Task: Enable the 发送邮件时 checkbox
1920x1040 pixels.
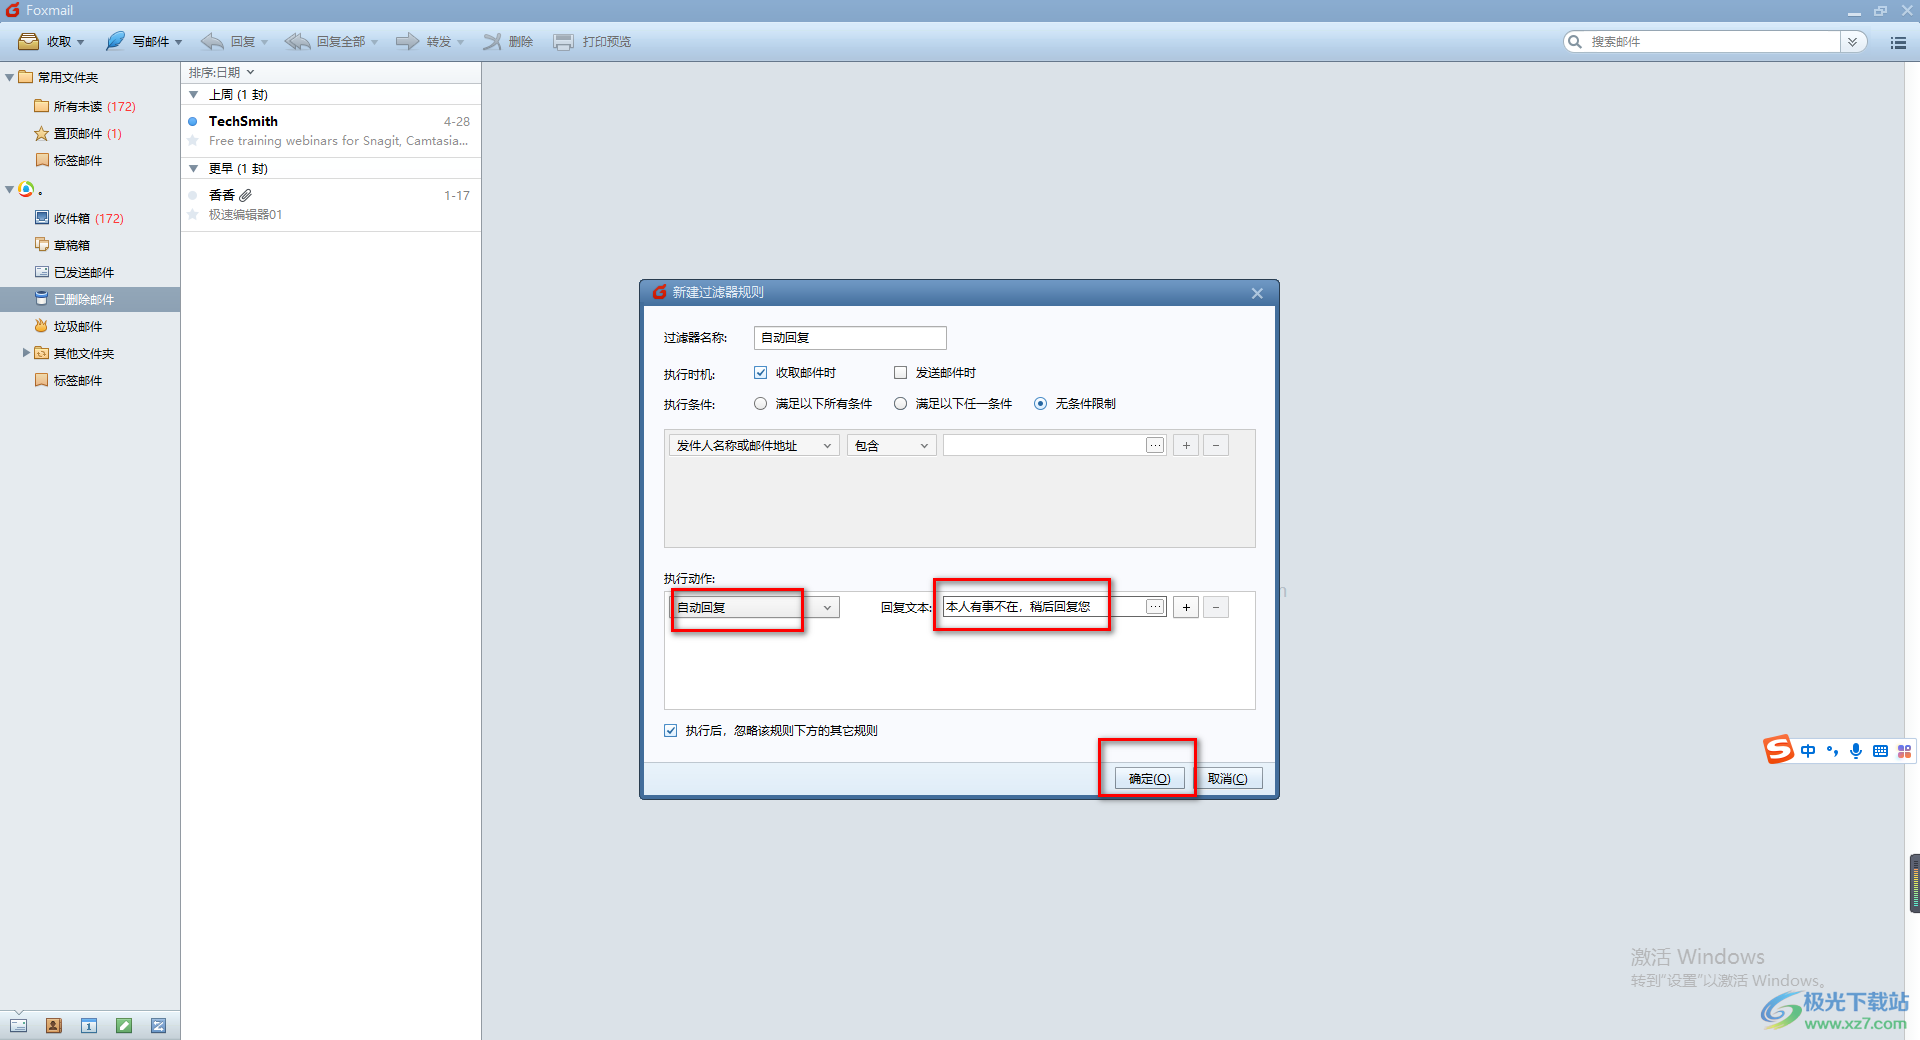Action: tap(900, 372)
